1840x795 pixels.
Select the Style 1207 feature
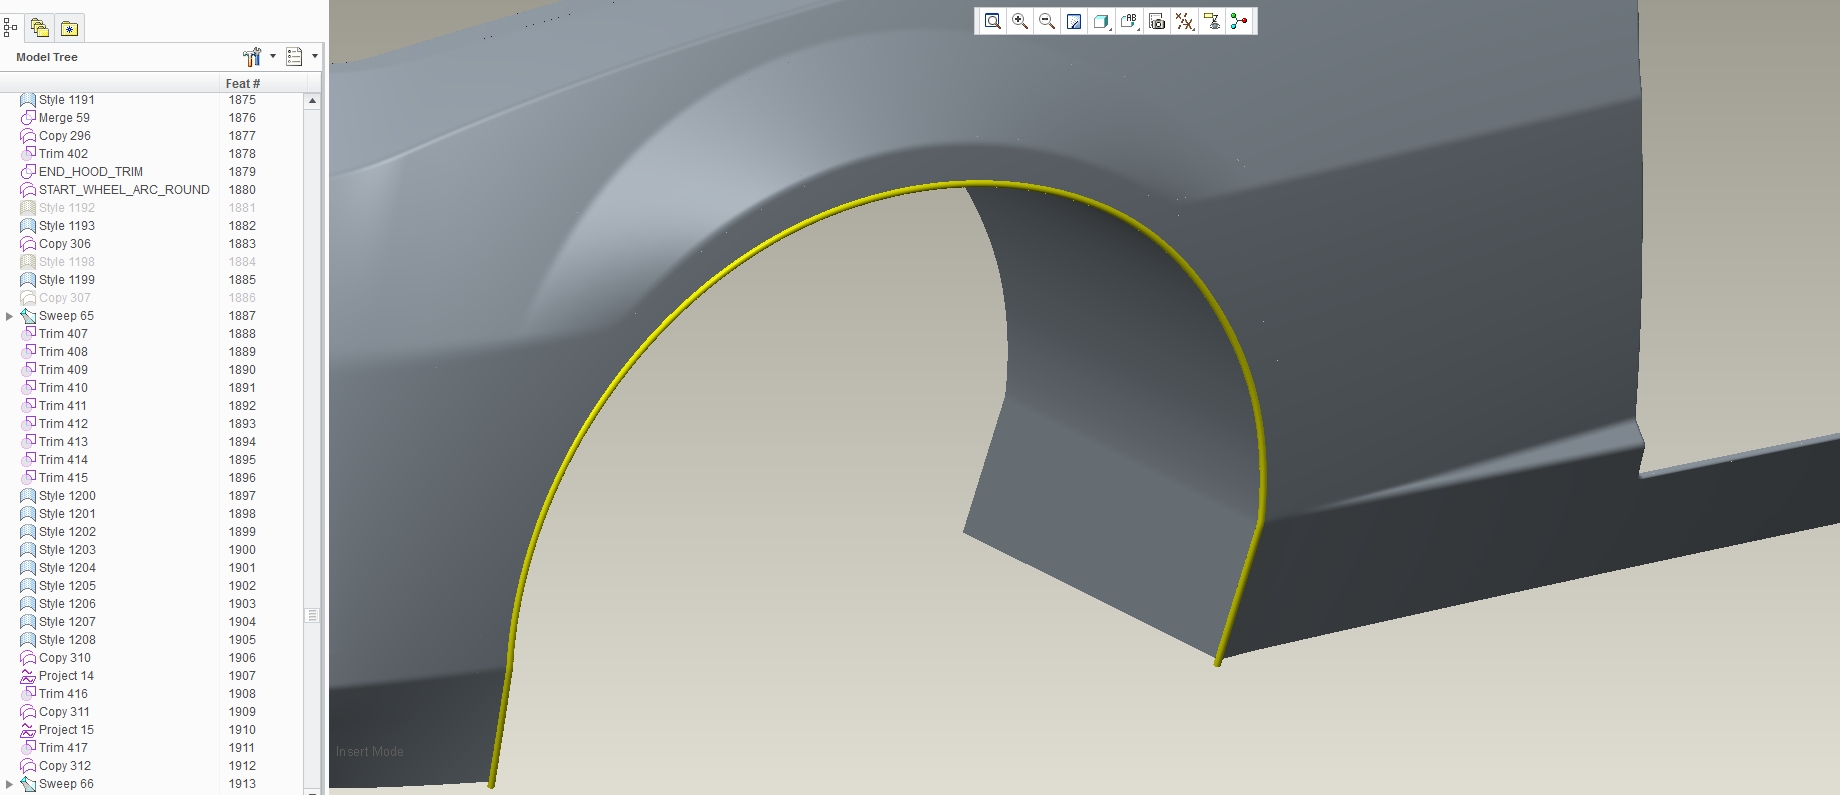(x=67, y=622)
